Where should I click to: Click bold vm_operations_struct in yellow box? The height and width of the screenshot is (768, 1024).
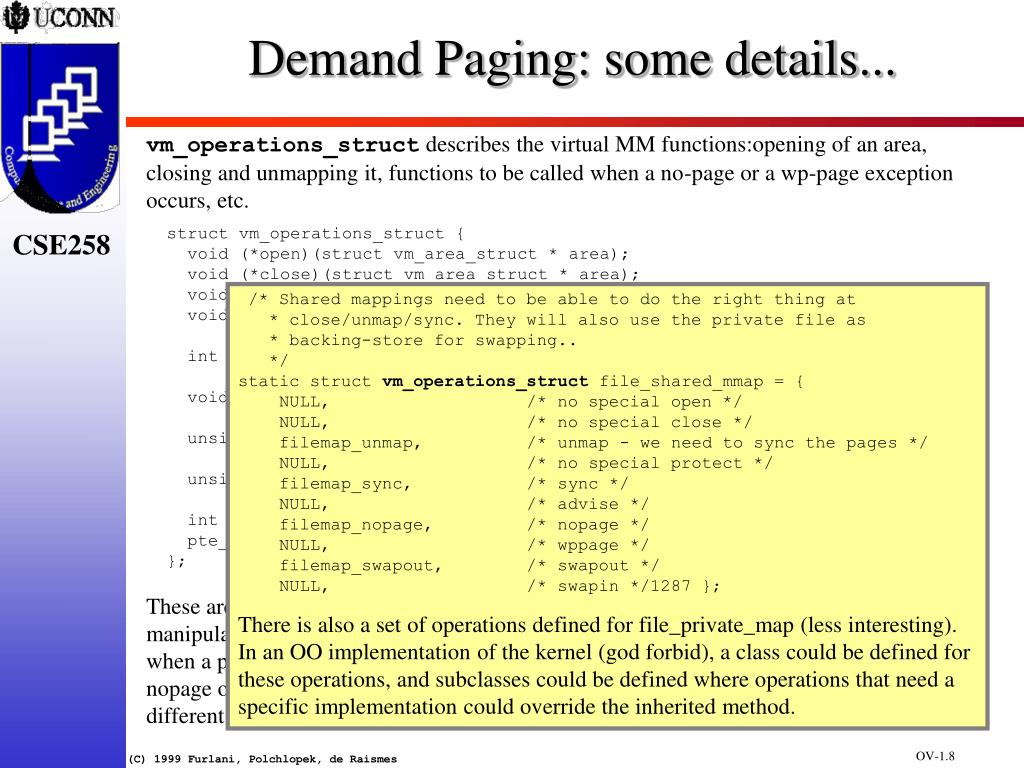click(x=485, y=381)
